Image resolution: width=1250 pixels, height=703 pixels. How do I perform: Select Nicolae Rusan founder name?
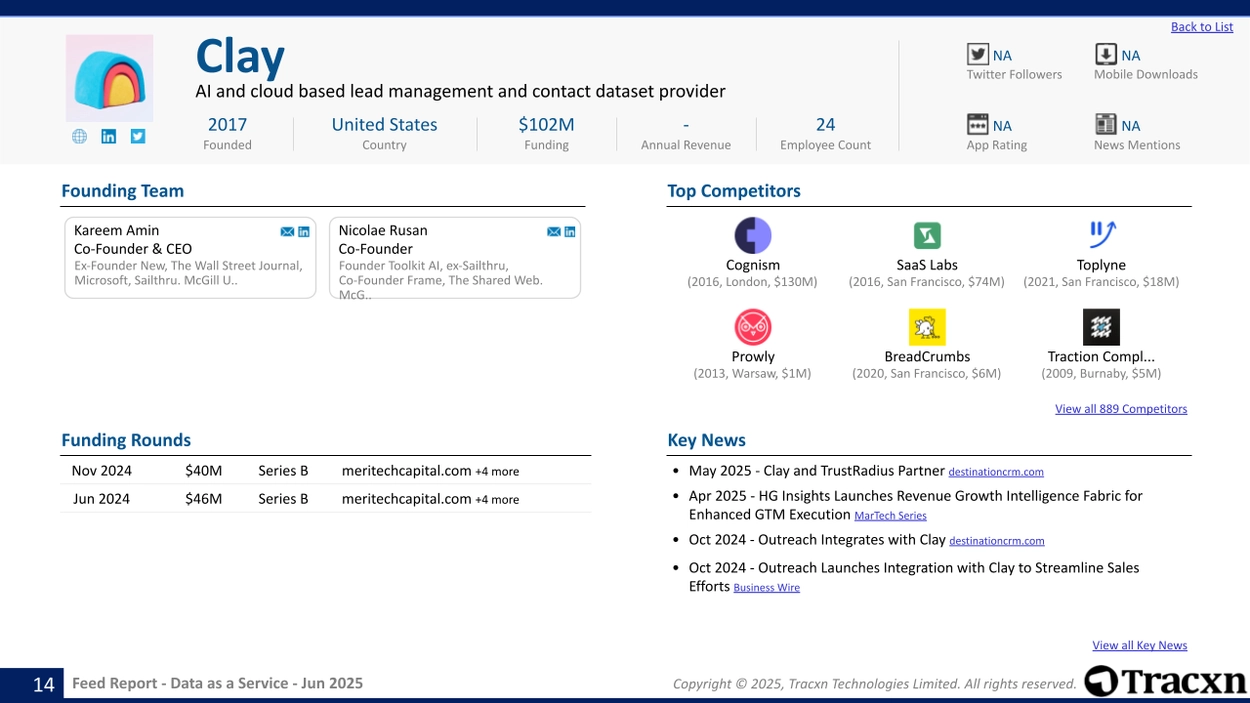(x=383, y=231)
